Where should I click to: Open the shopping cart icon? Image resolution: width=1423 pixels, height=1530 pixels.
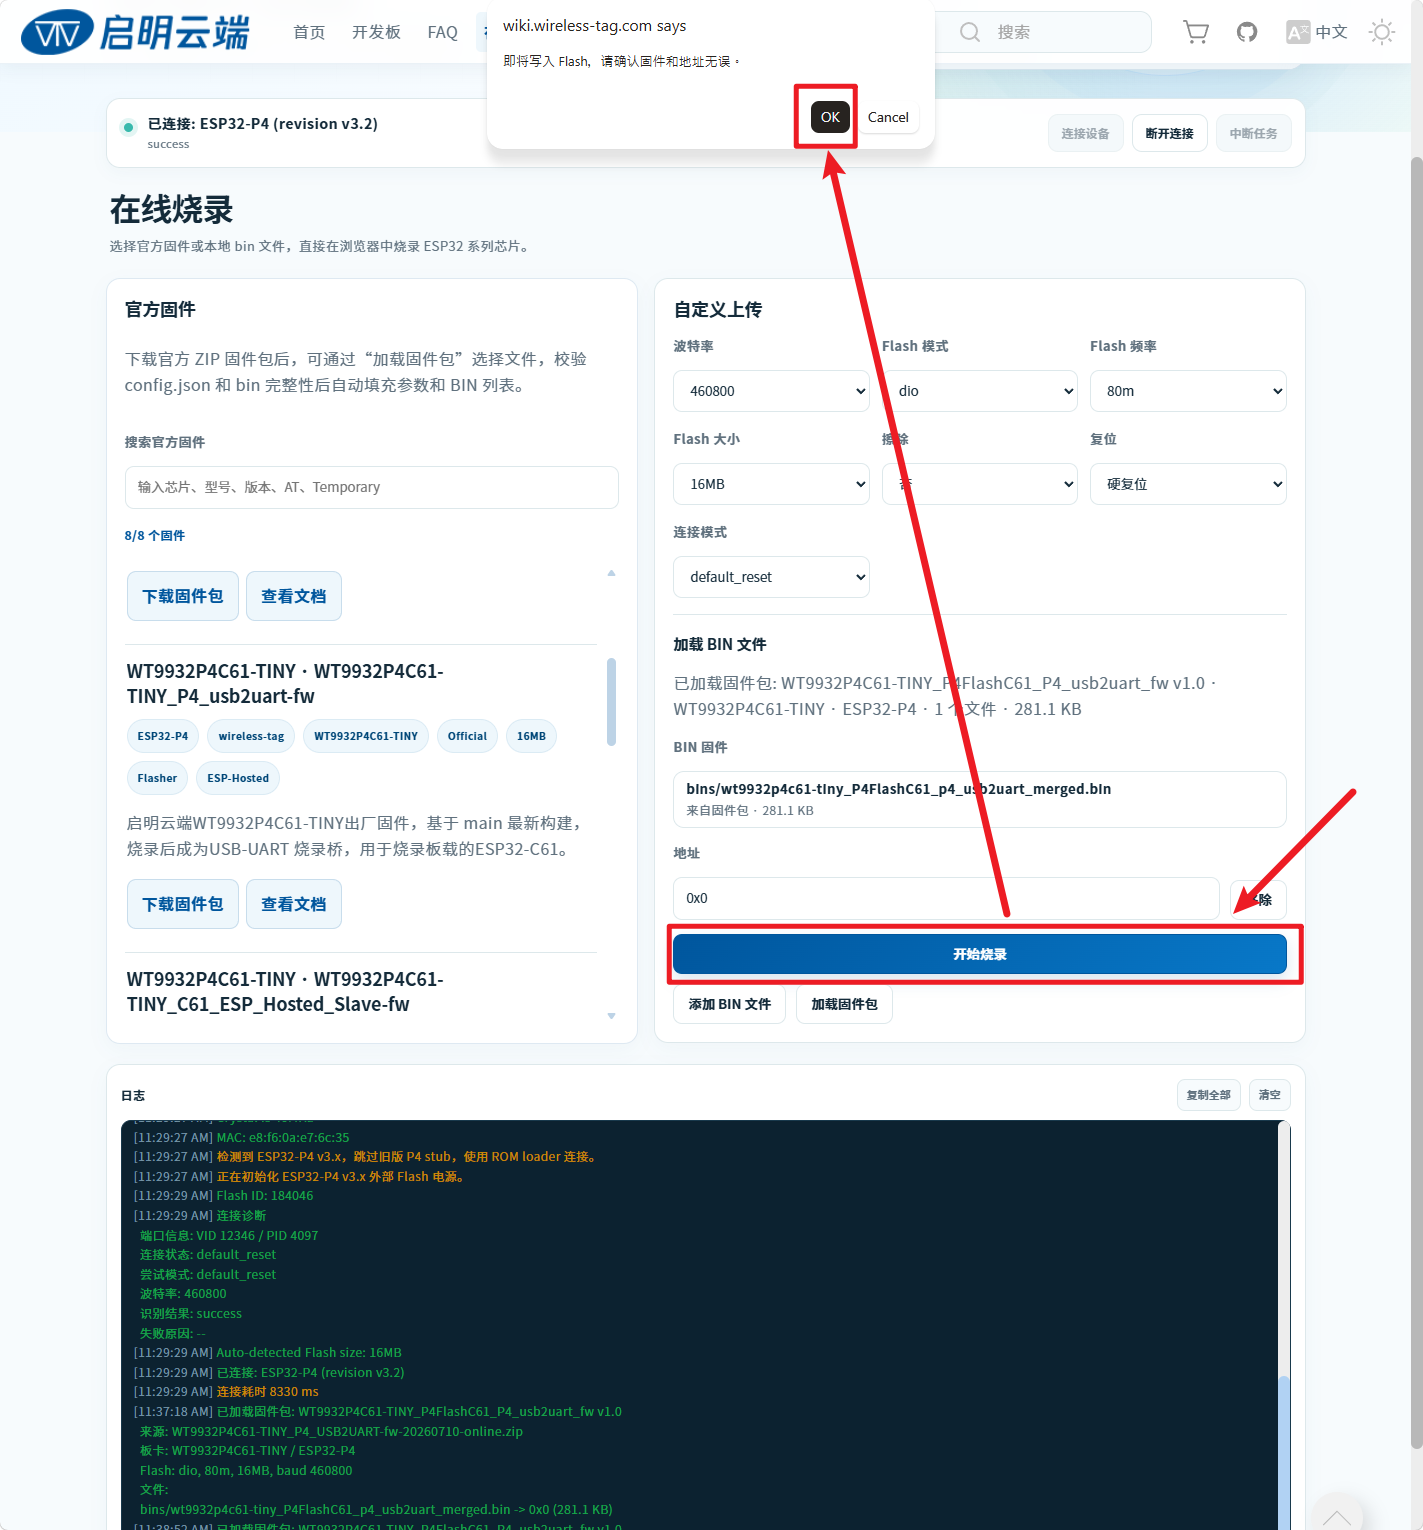tap(1196, 32)
